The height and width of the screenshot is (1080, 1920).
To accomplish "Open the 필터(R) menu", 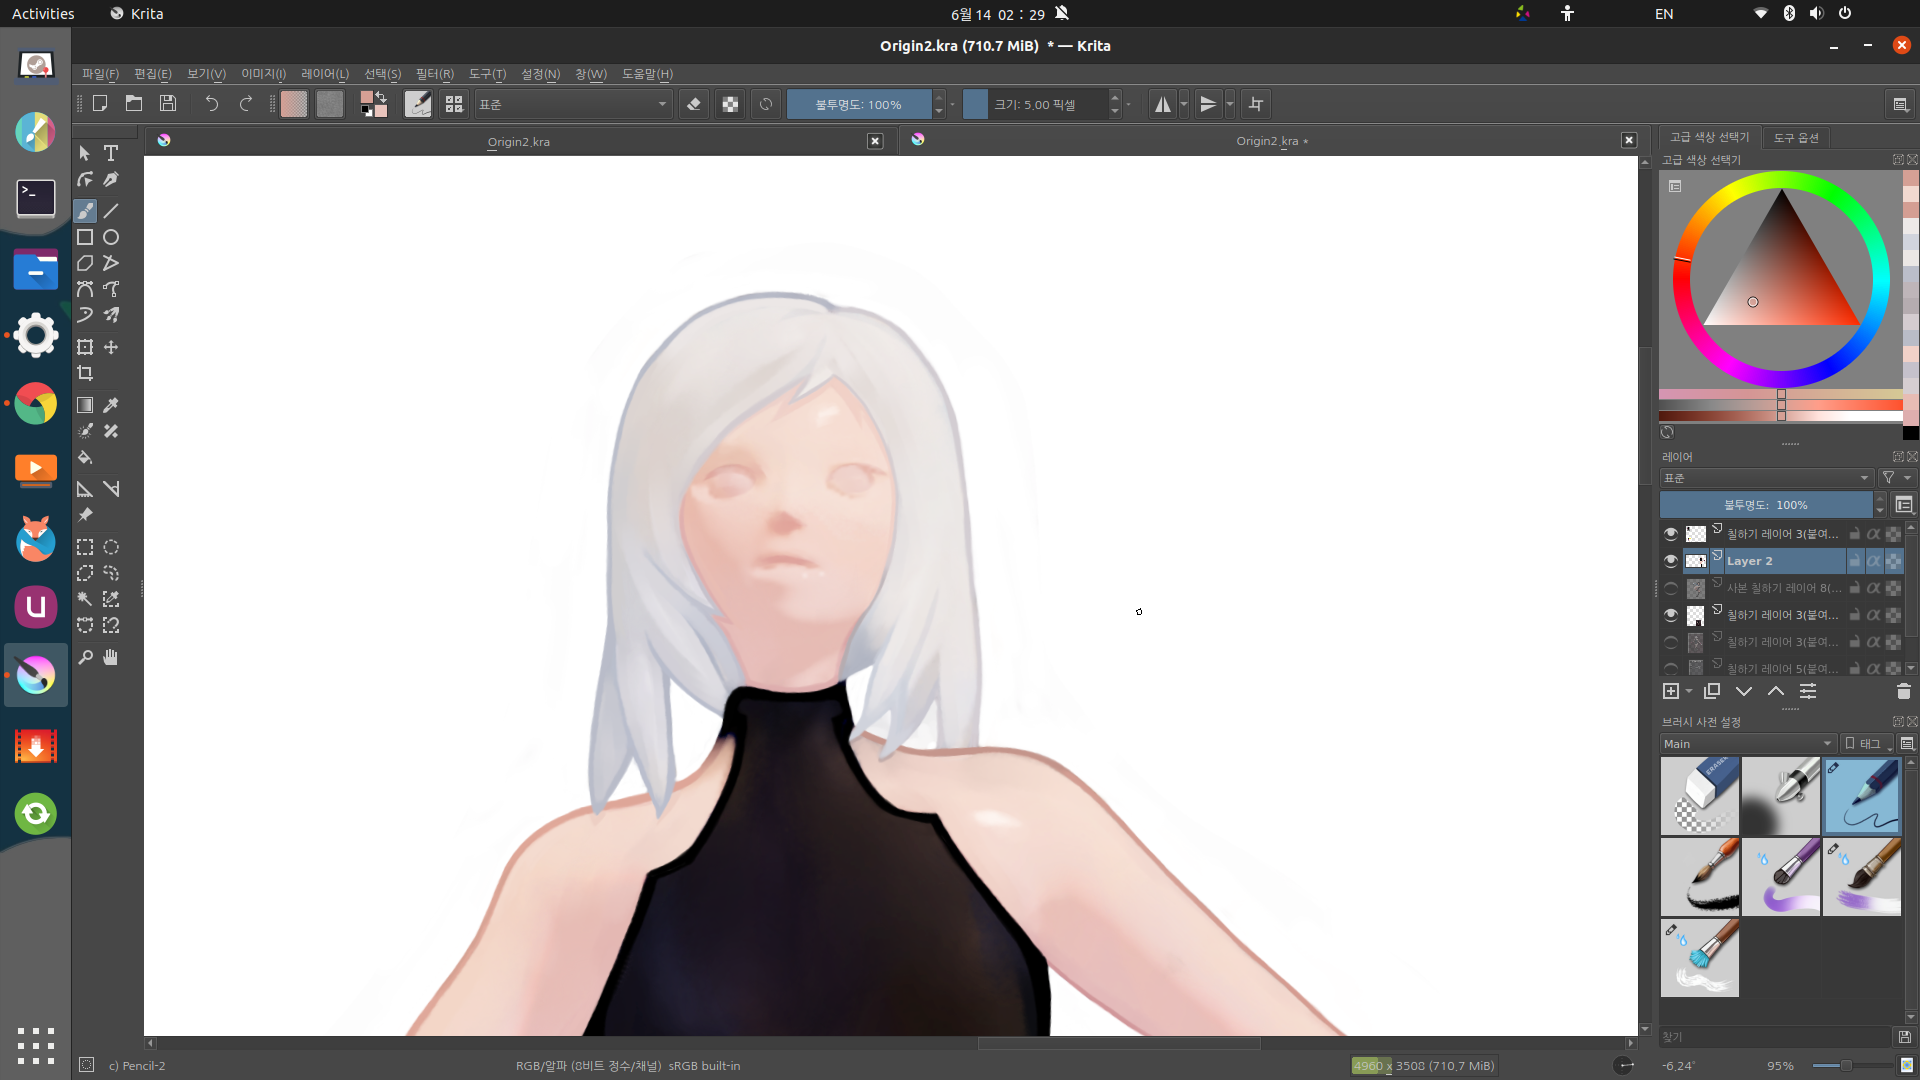I will [435, 74].
